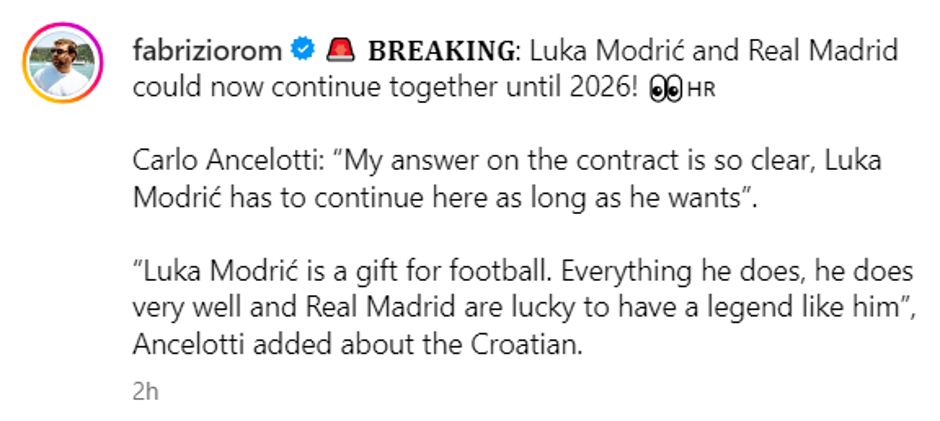Screen dimensions: 940x421
Task: Click the red siren emoji
Action: click(x=340, y=48)
